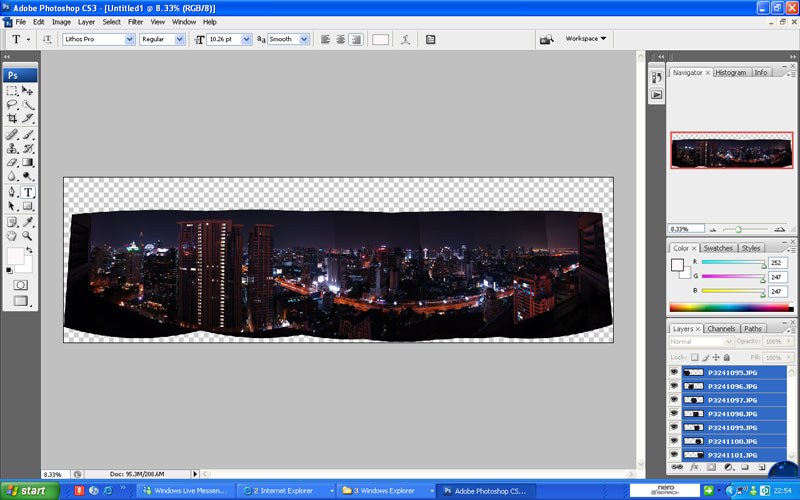Select the Brush tool
Image resolution: width=800 pixels, height=500 pixels.
point(28,135)
